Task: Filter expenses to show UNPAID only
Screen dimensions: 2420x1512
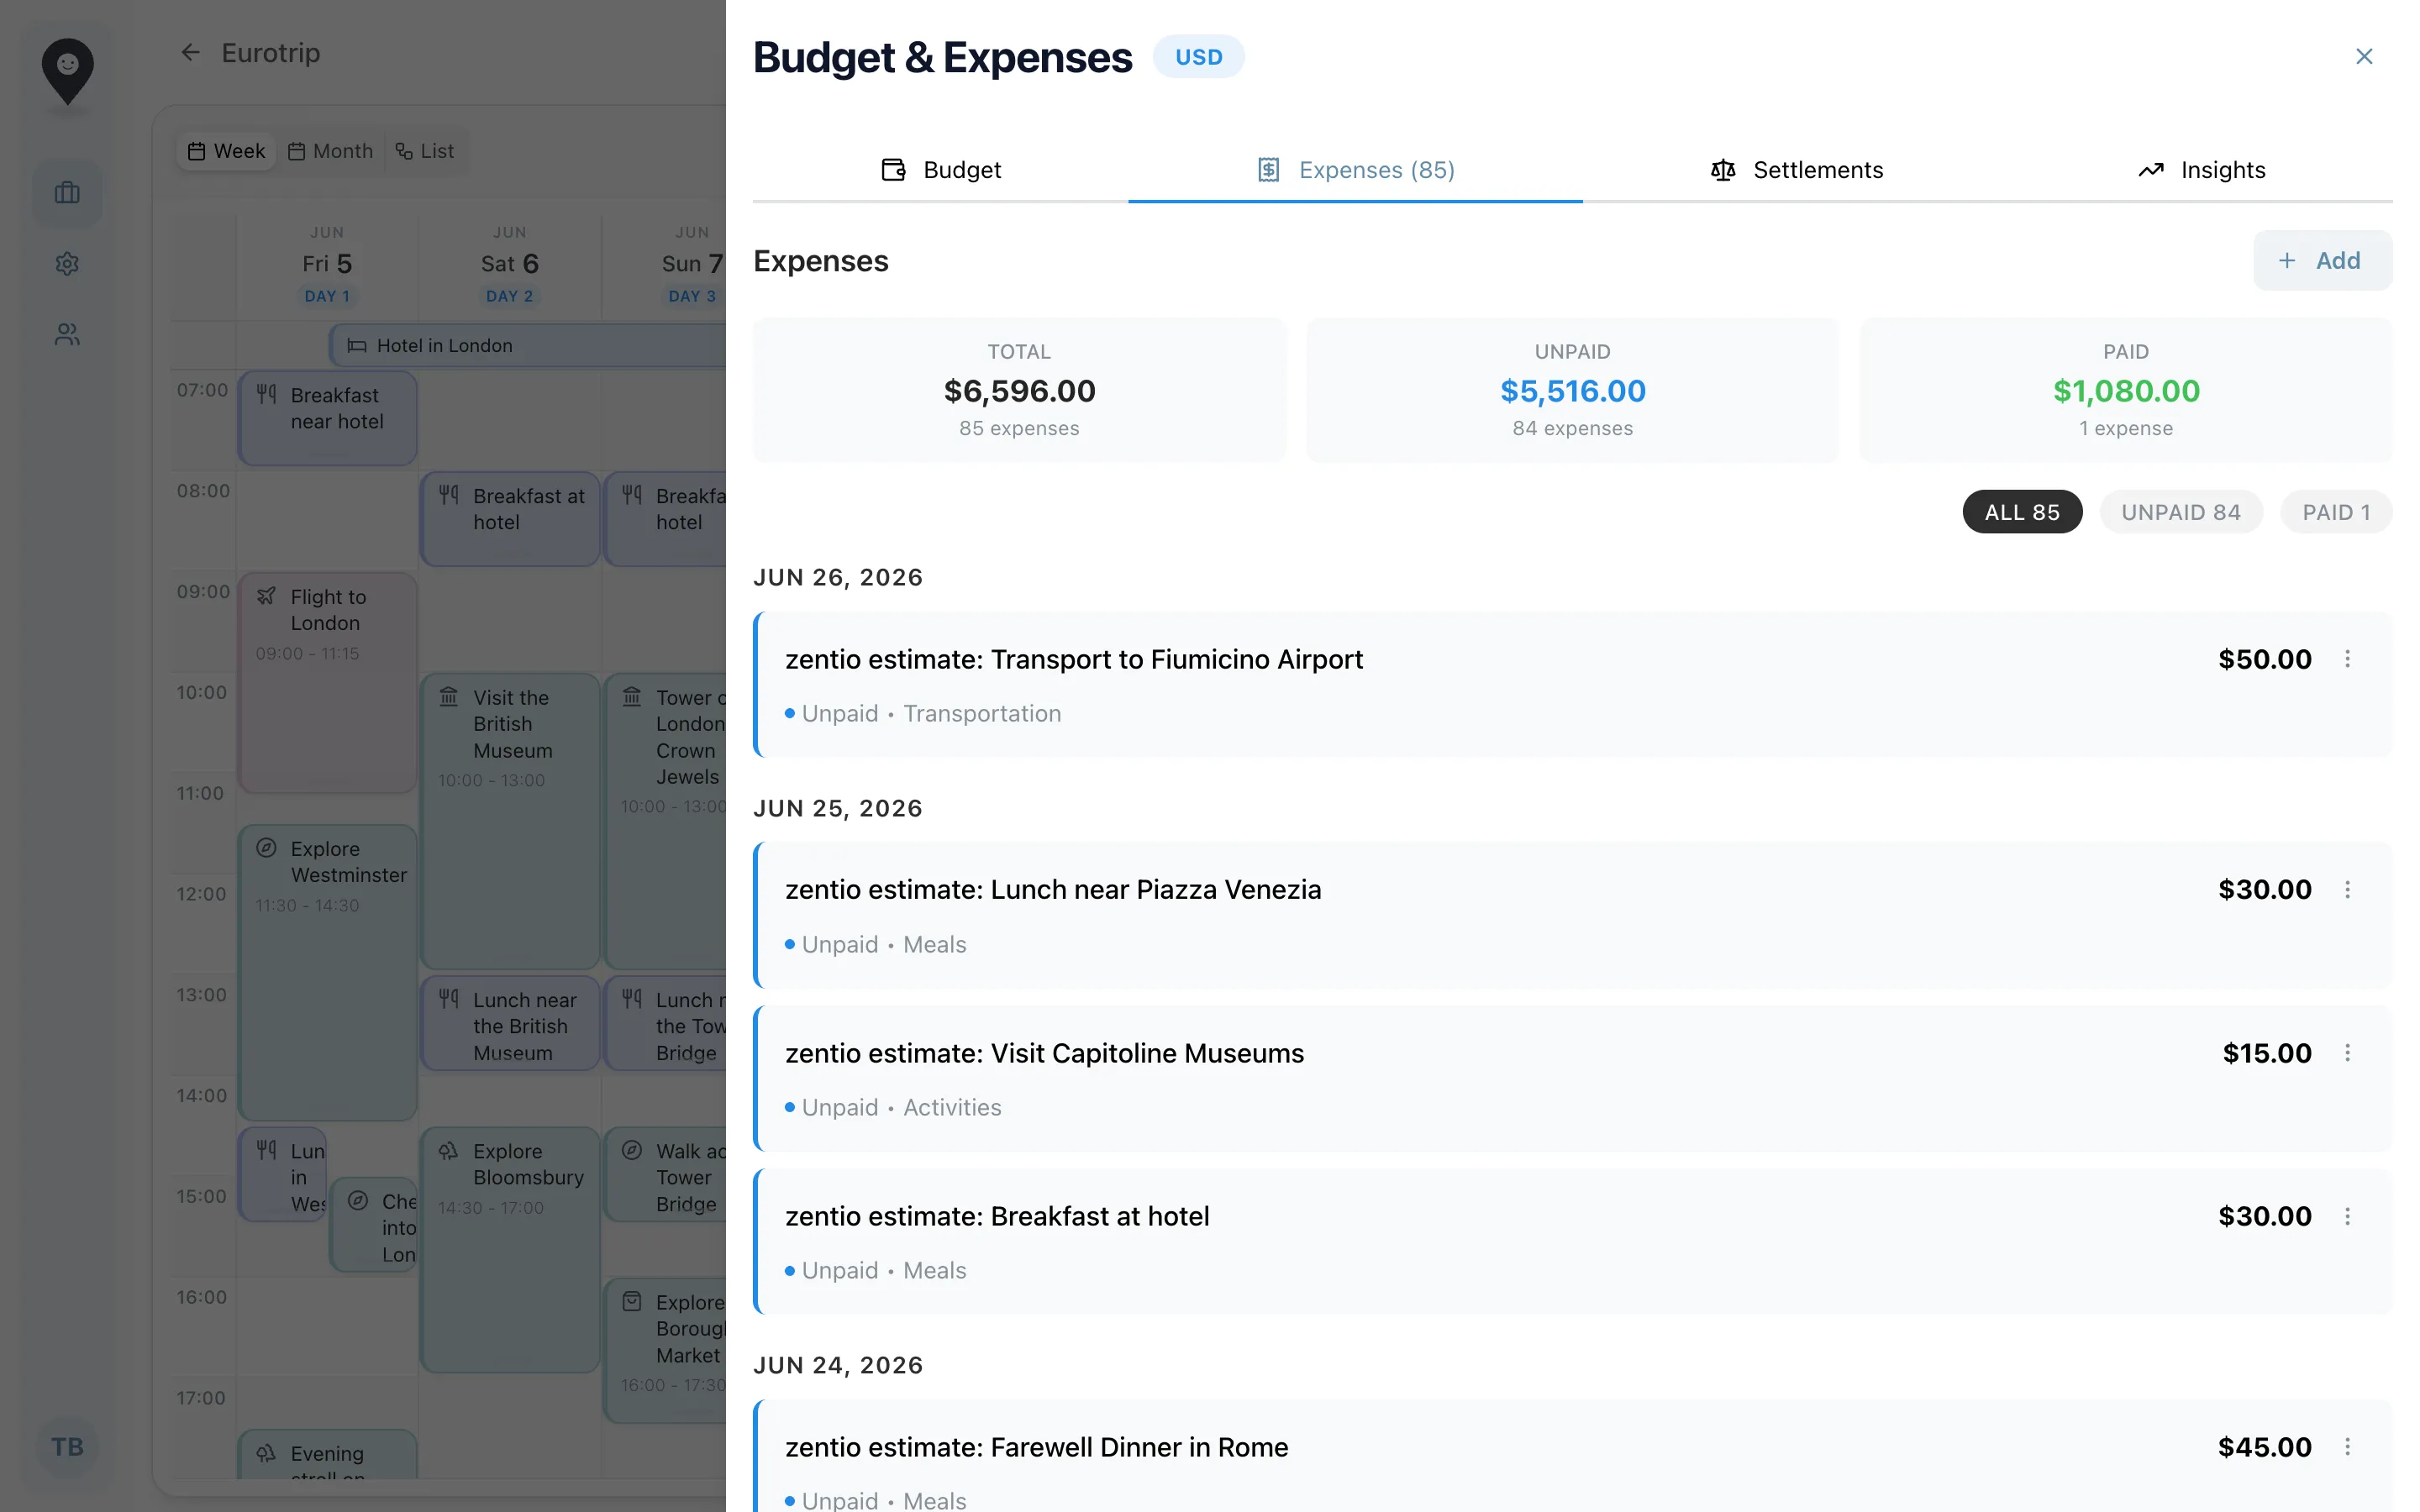Action: click(x=2181, y=511)
